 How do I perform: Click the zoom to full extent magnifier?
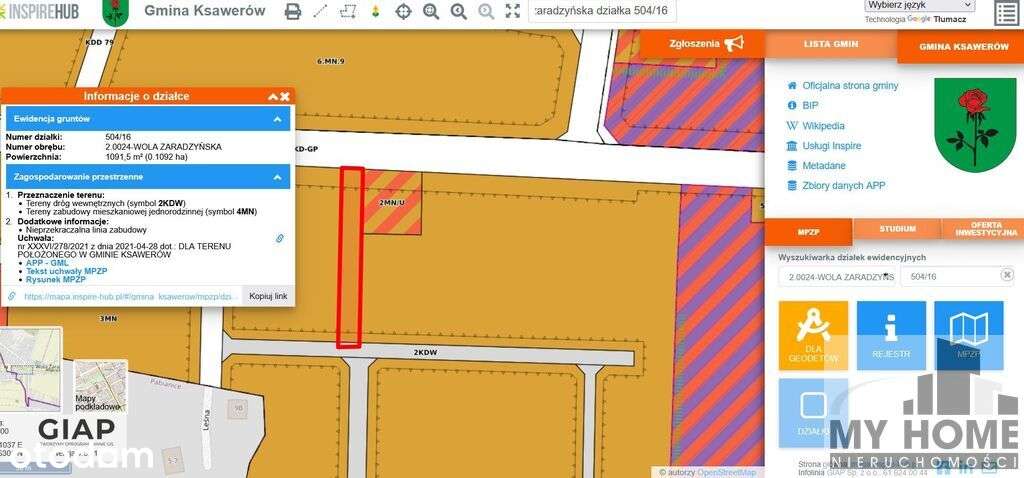431,11
